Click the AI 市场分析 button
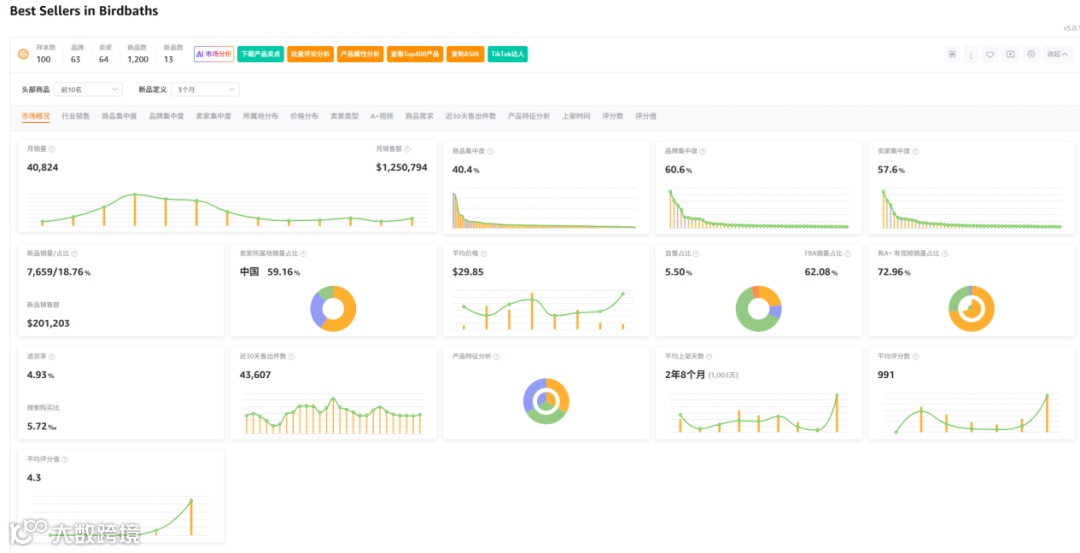This screenshot has height=553, width=1080. [x=214, y=54]
